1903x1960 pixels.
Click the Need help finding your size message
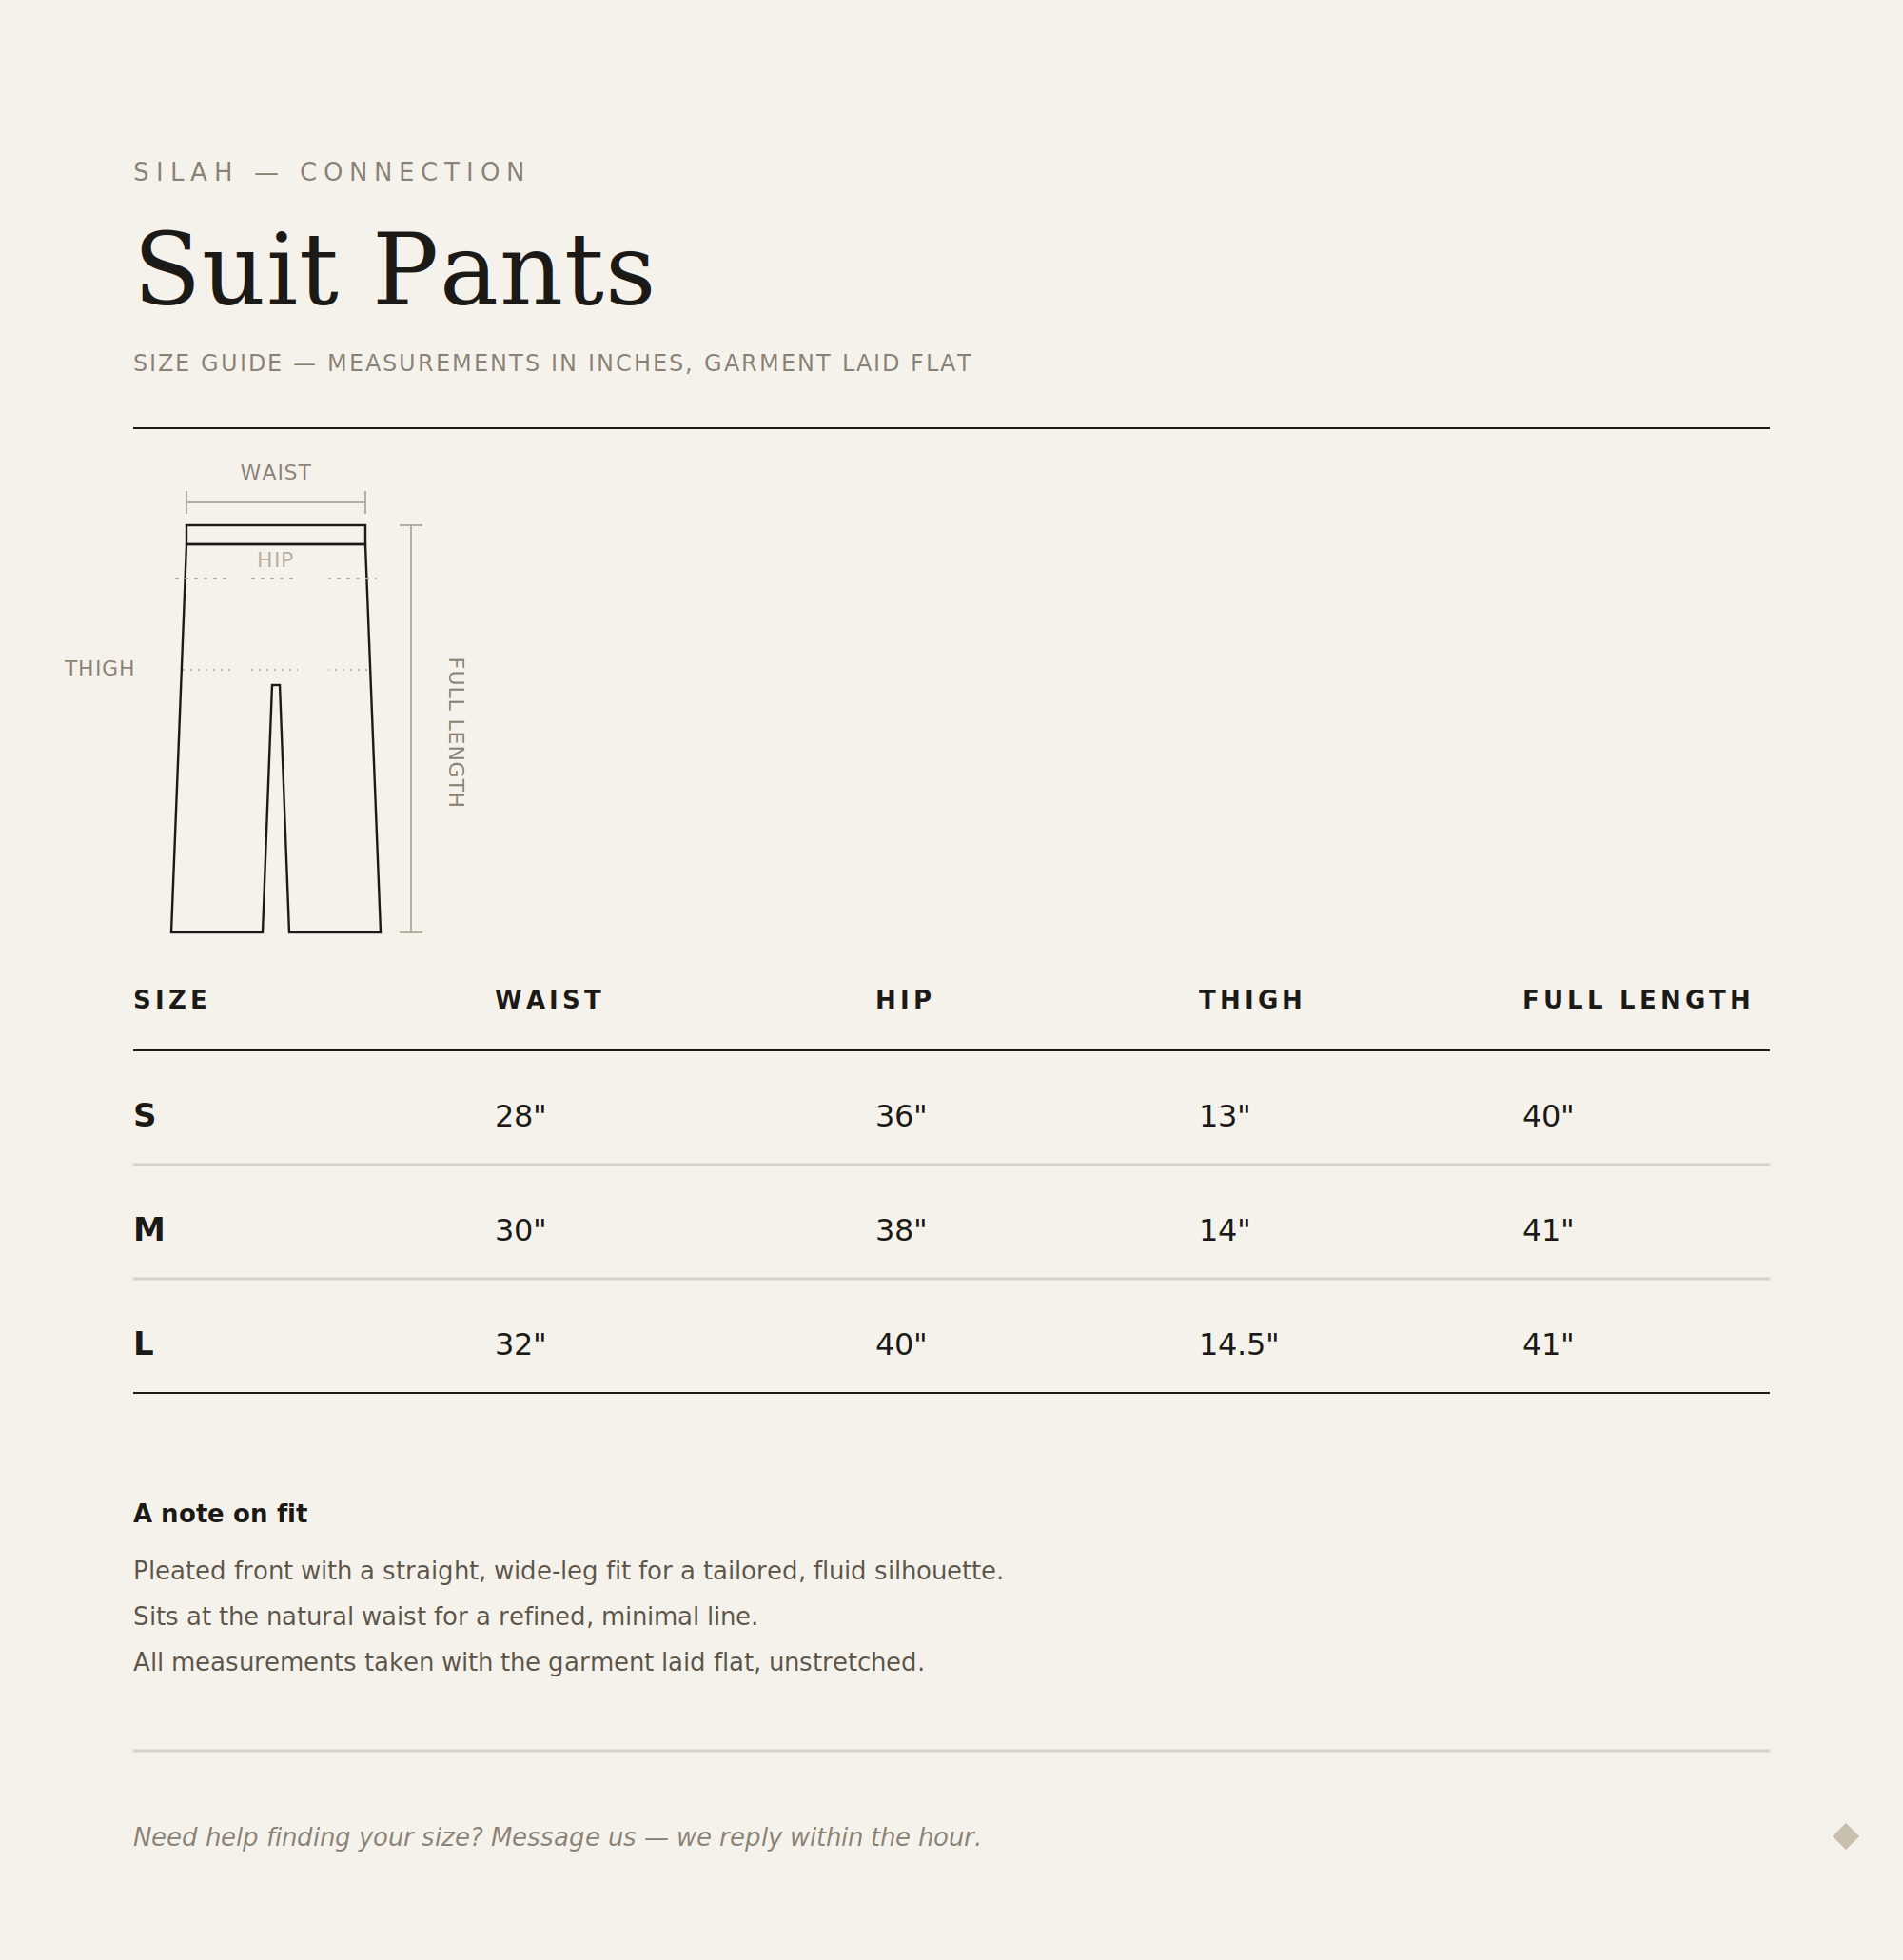pos(557,1837)
